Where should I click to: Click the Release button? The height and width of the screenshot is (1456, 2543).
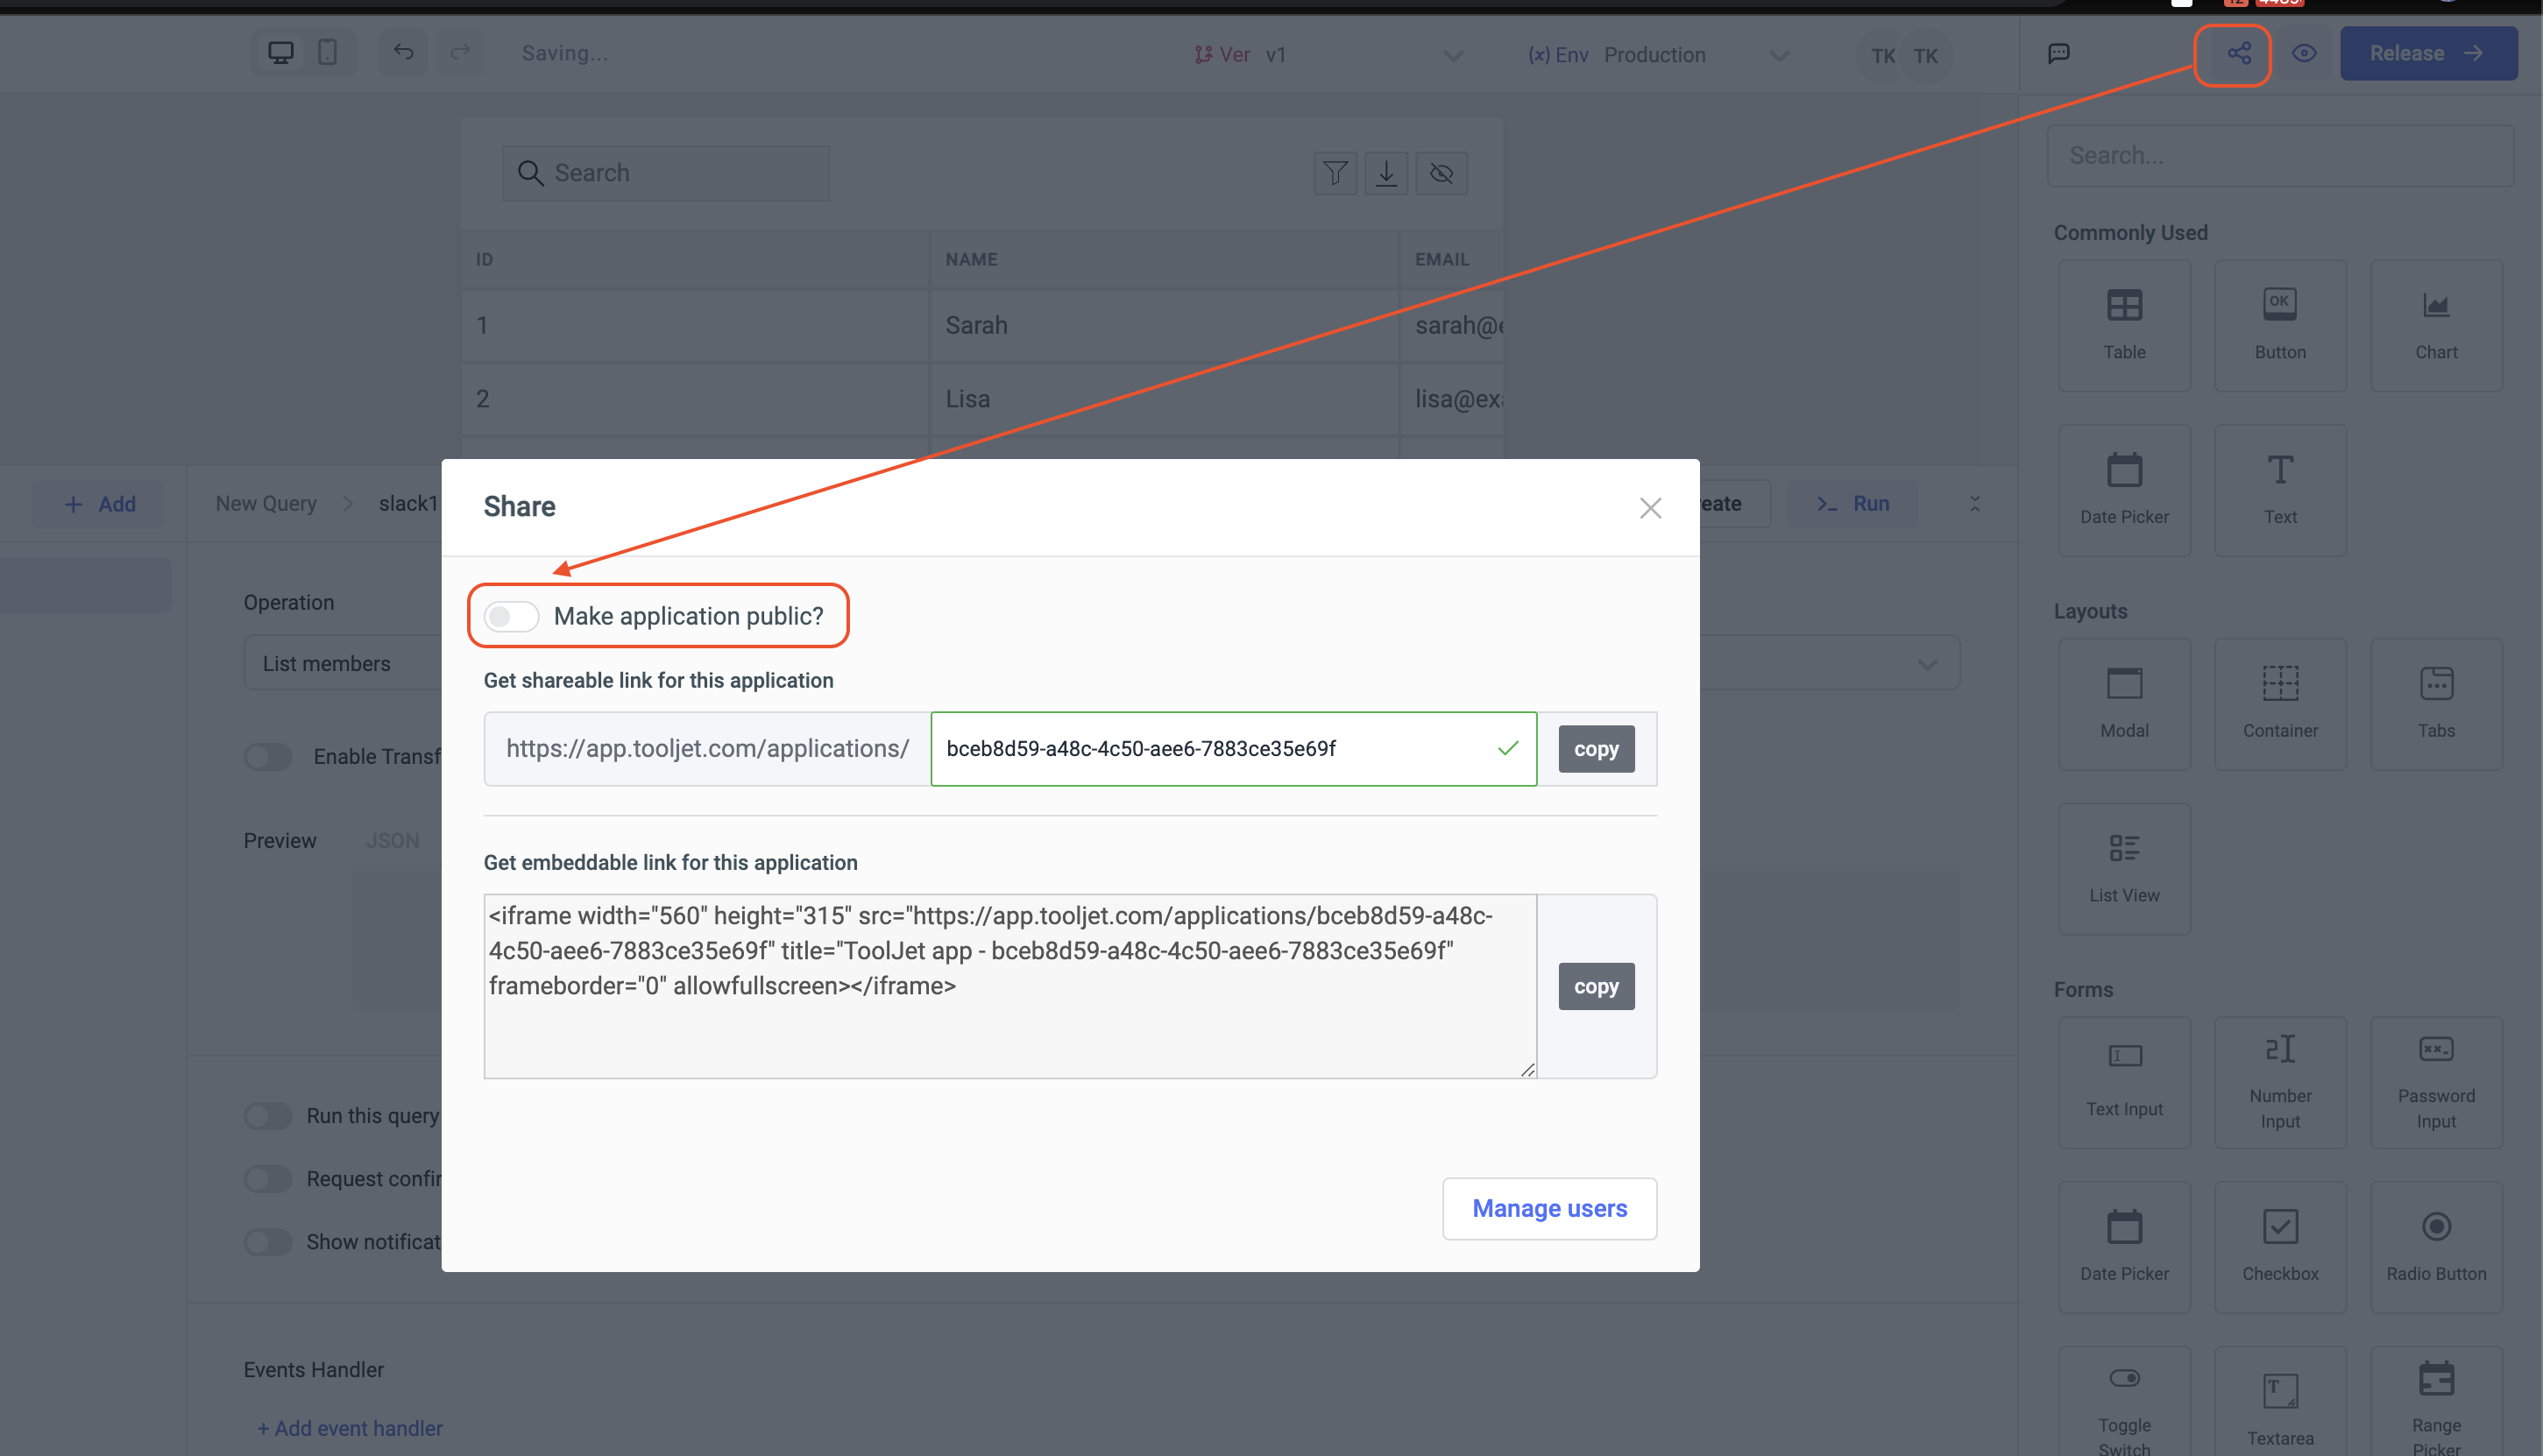(x=2428, y=52)
